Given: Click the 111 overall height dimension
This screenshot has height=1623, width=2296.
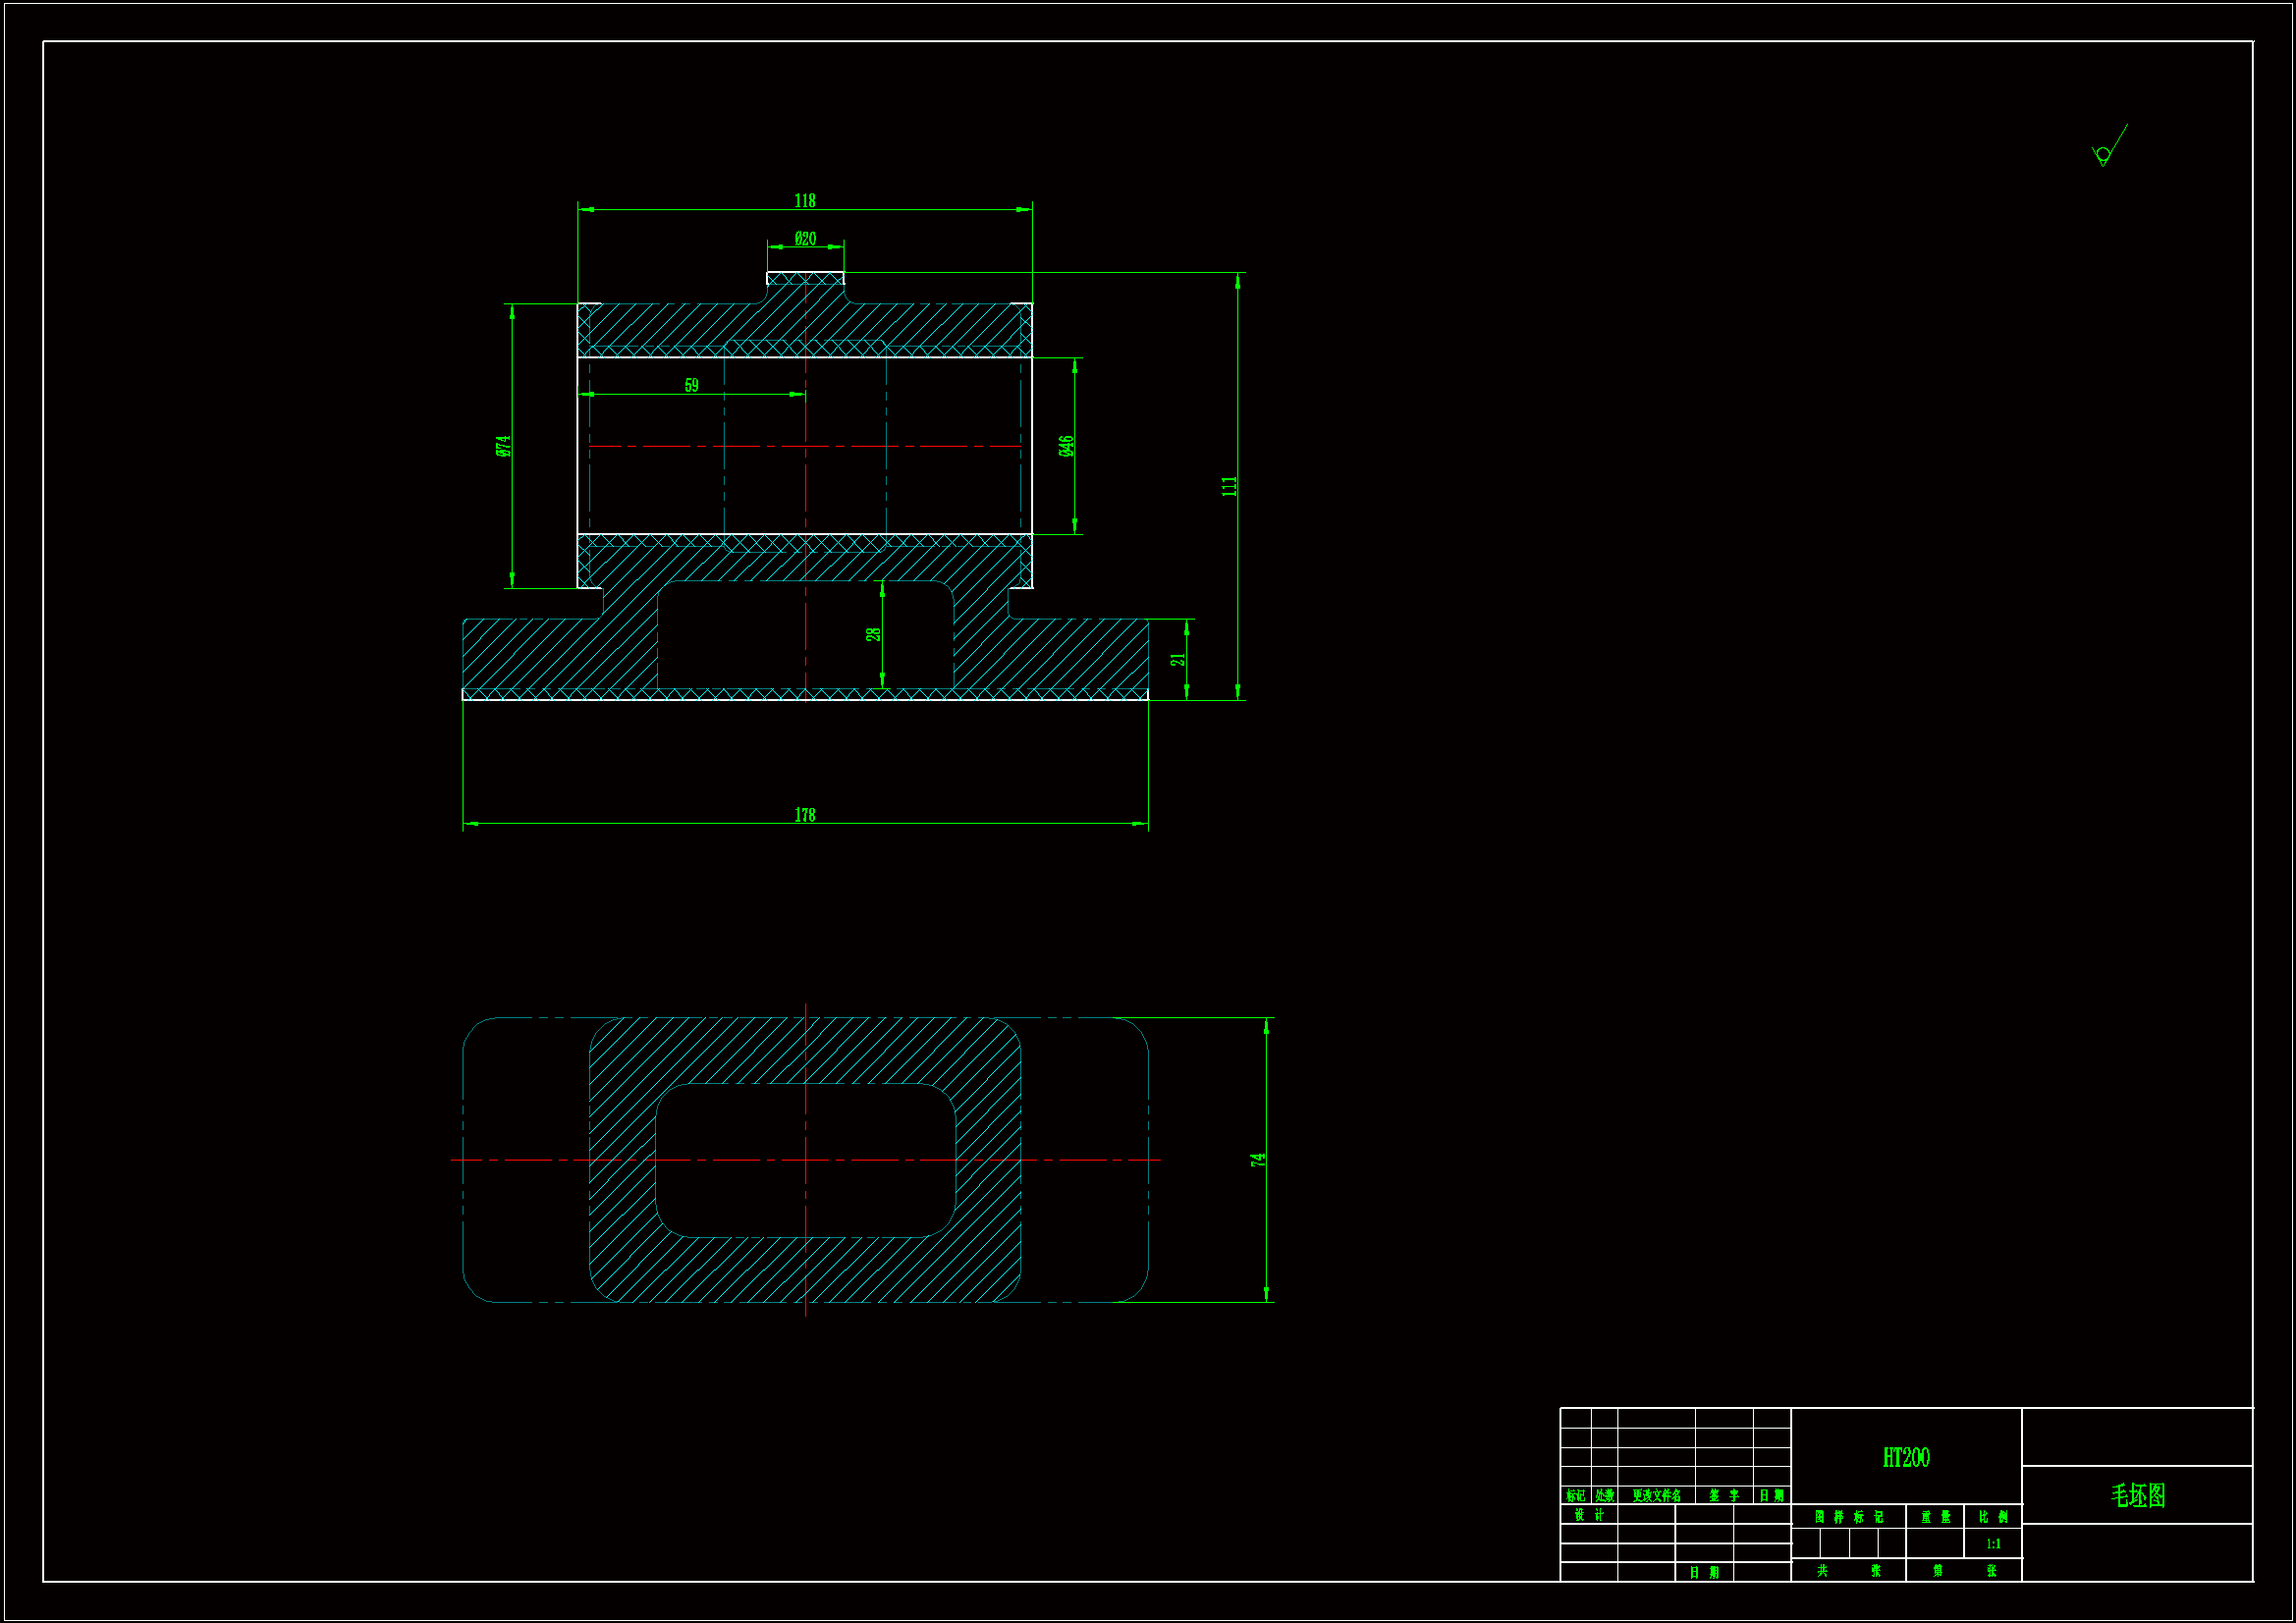Looking at the screenshot, I should (1229, 486).
